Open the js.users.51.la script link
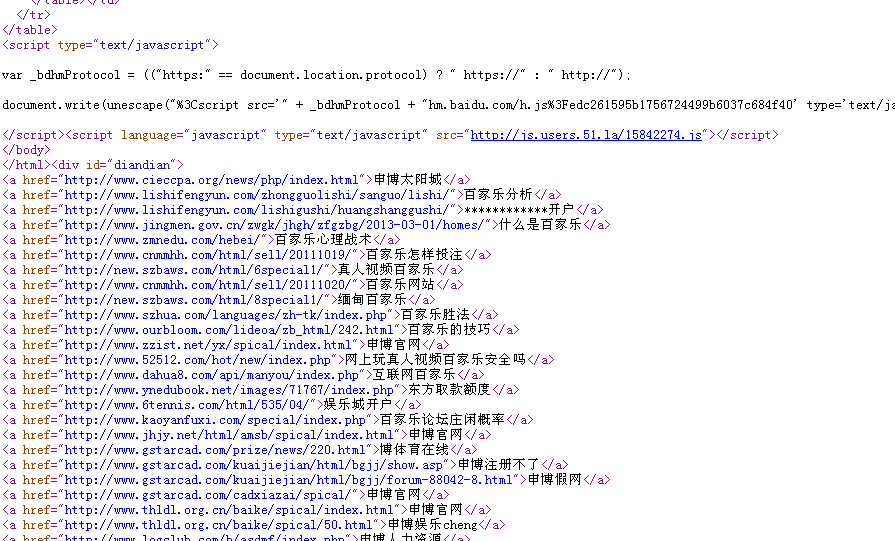Viewport: 895px width, 541px height. [x=586, y=135]
